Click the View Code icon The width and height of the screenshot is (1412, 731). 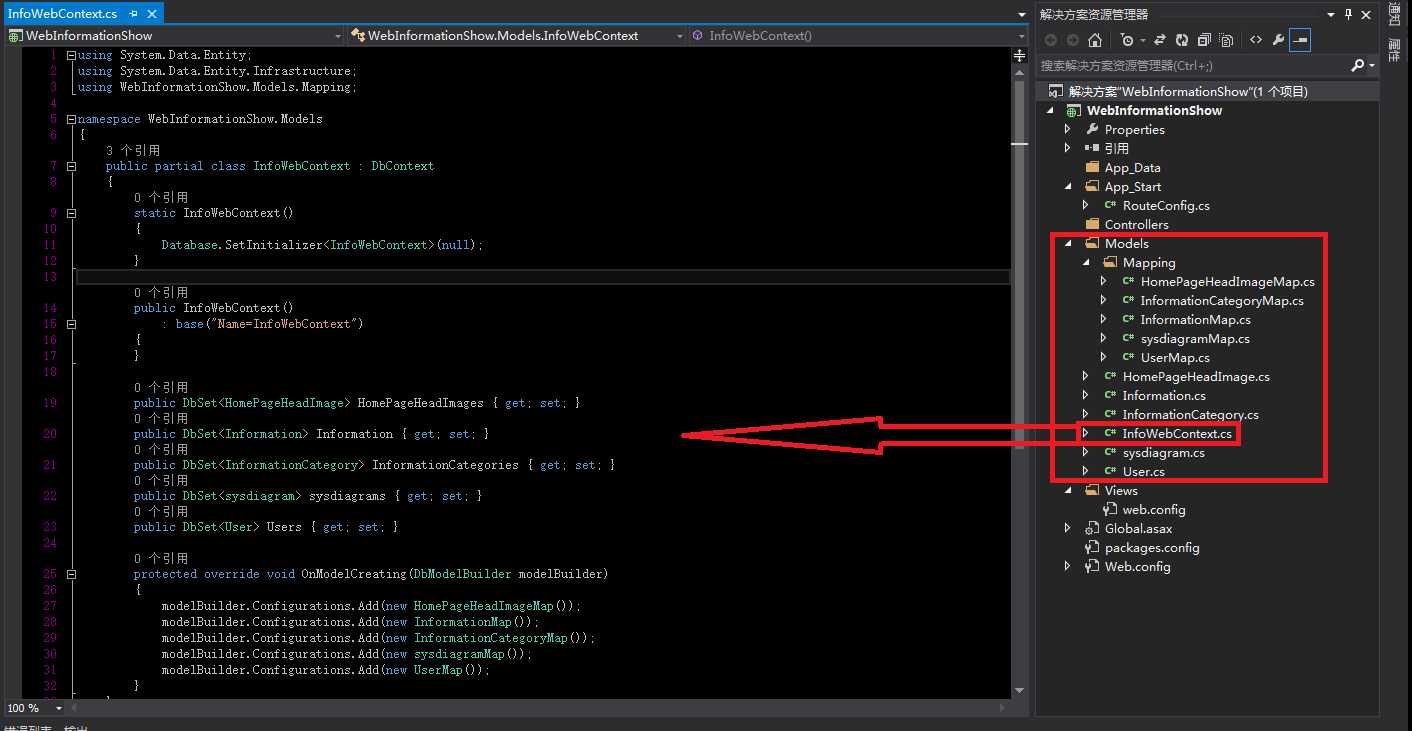(1255, 40)
